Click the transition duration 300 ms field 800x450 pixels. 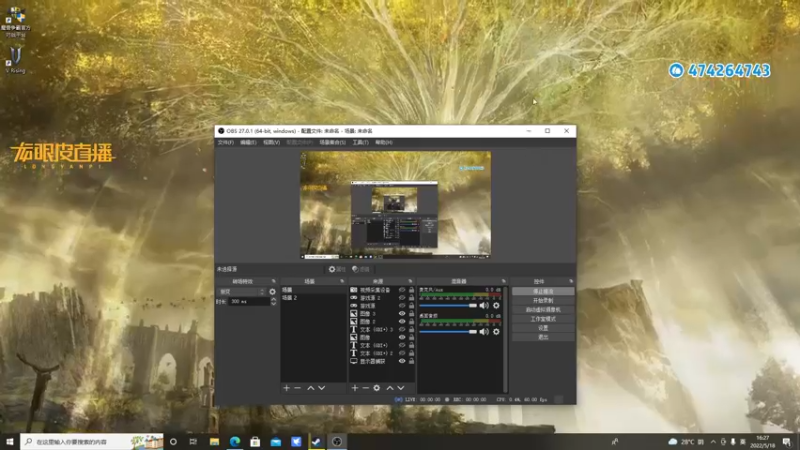coord(248,302)
